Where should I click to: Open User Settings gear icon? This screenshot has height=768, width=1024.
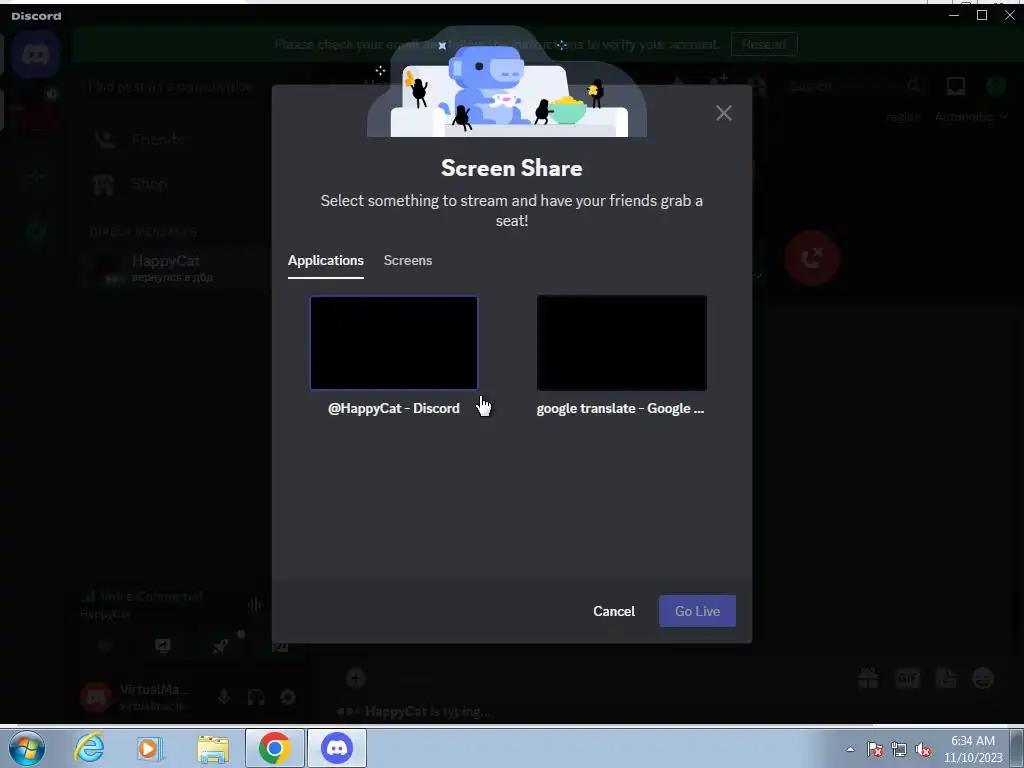click(288, 697)
